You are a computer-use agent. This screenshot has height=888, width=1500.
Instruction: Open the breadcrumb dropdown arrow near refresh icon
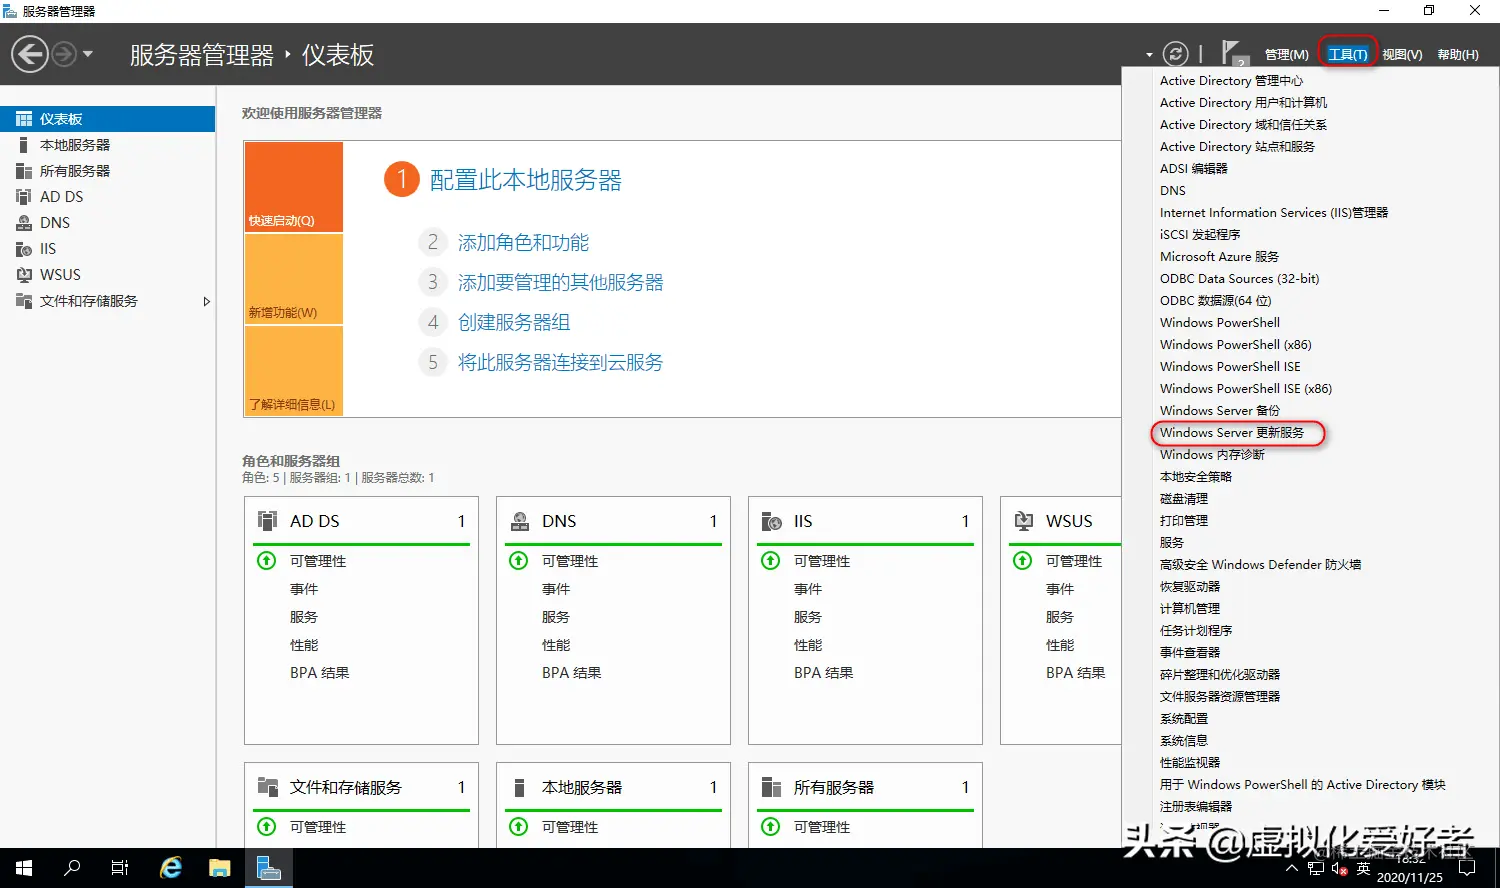coord(1147,53)
